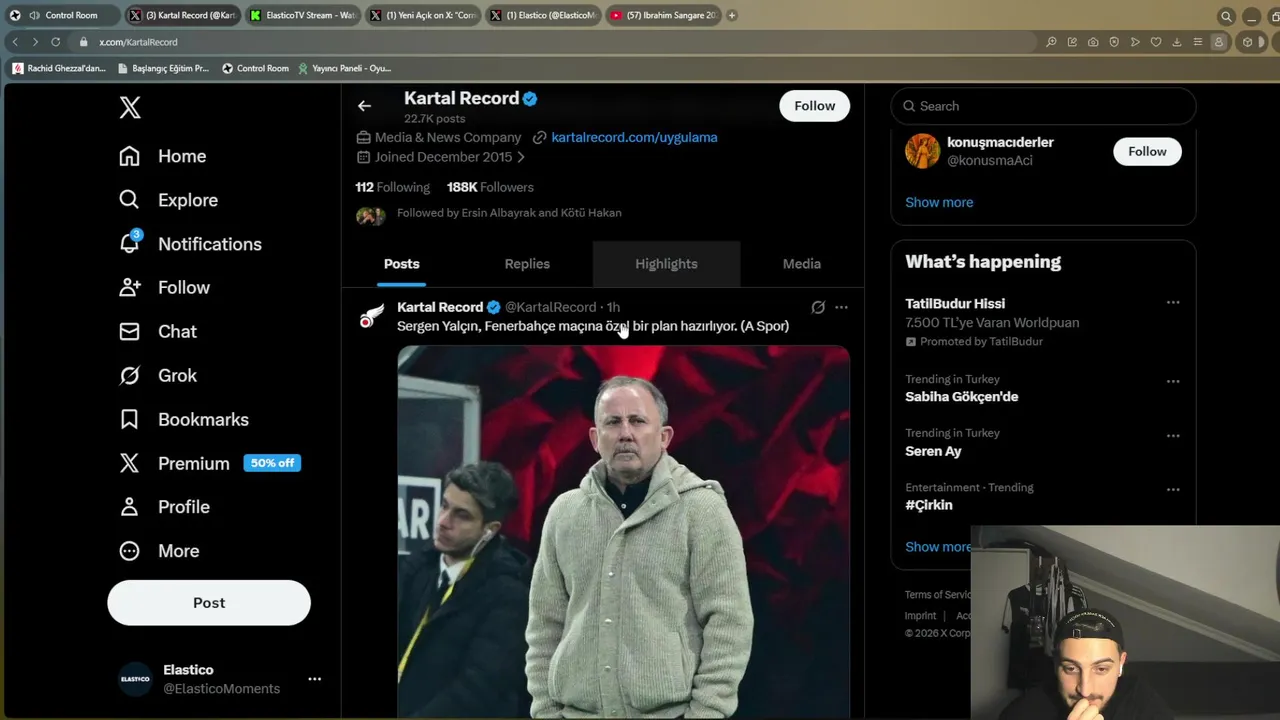Click the browser address bar
This screenshot has height=720, width=1280.
560,42
